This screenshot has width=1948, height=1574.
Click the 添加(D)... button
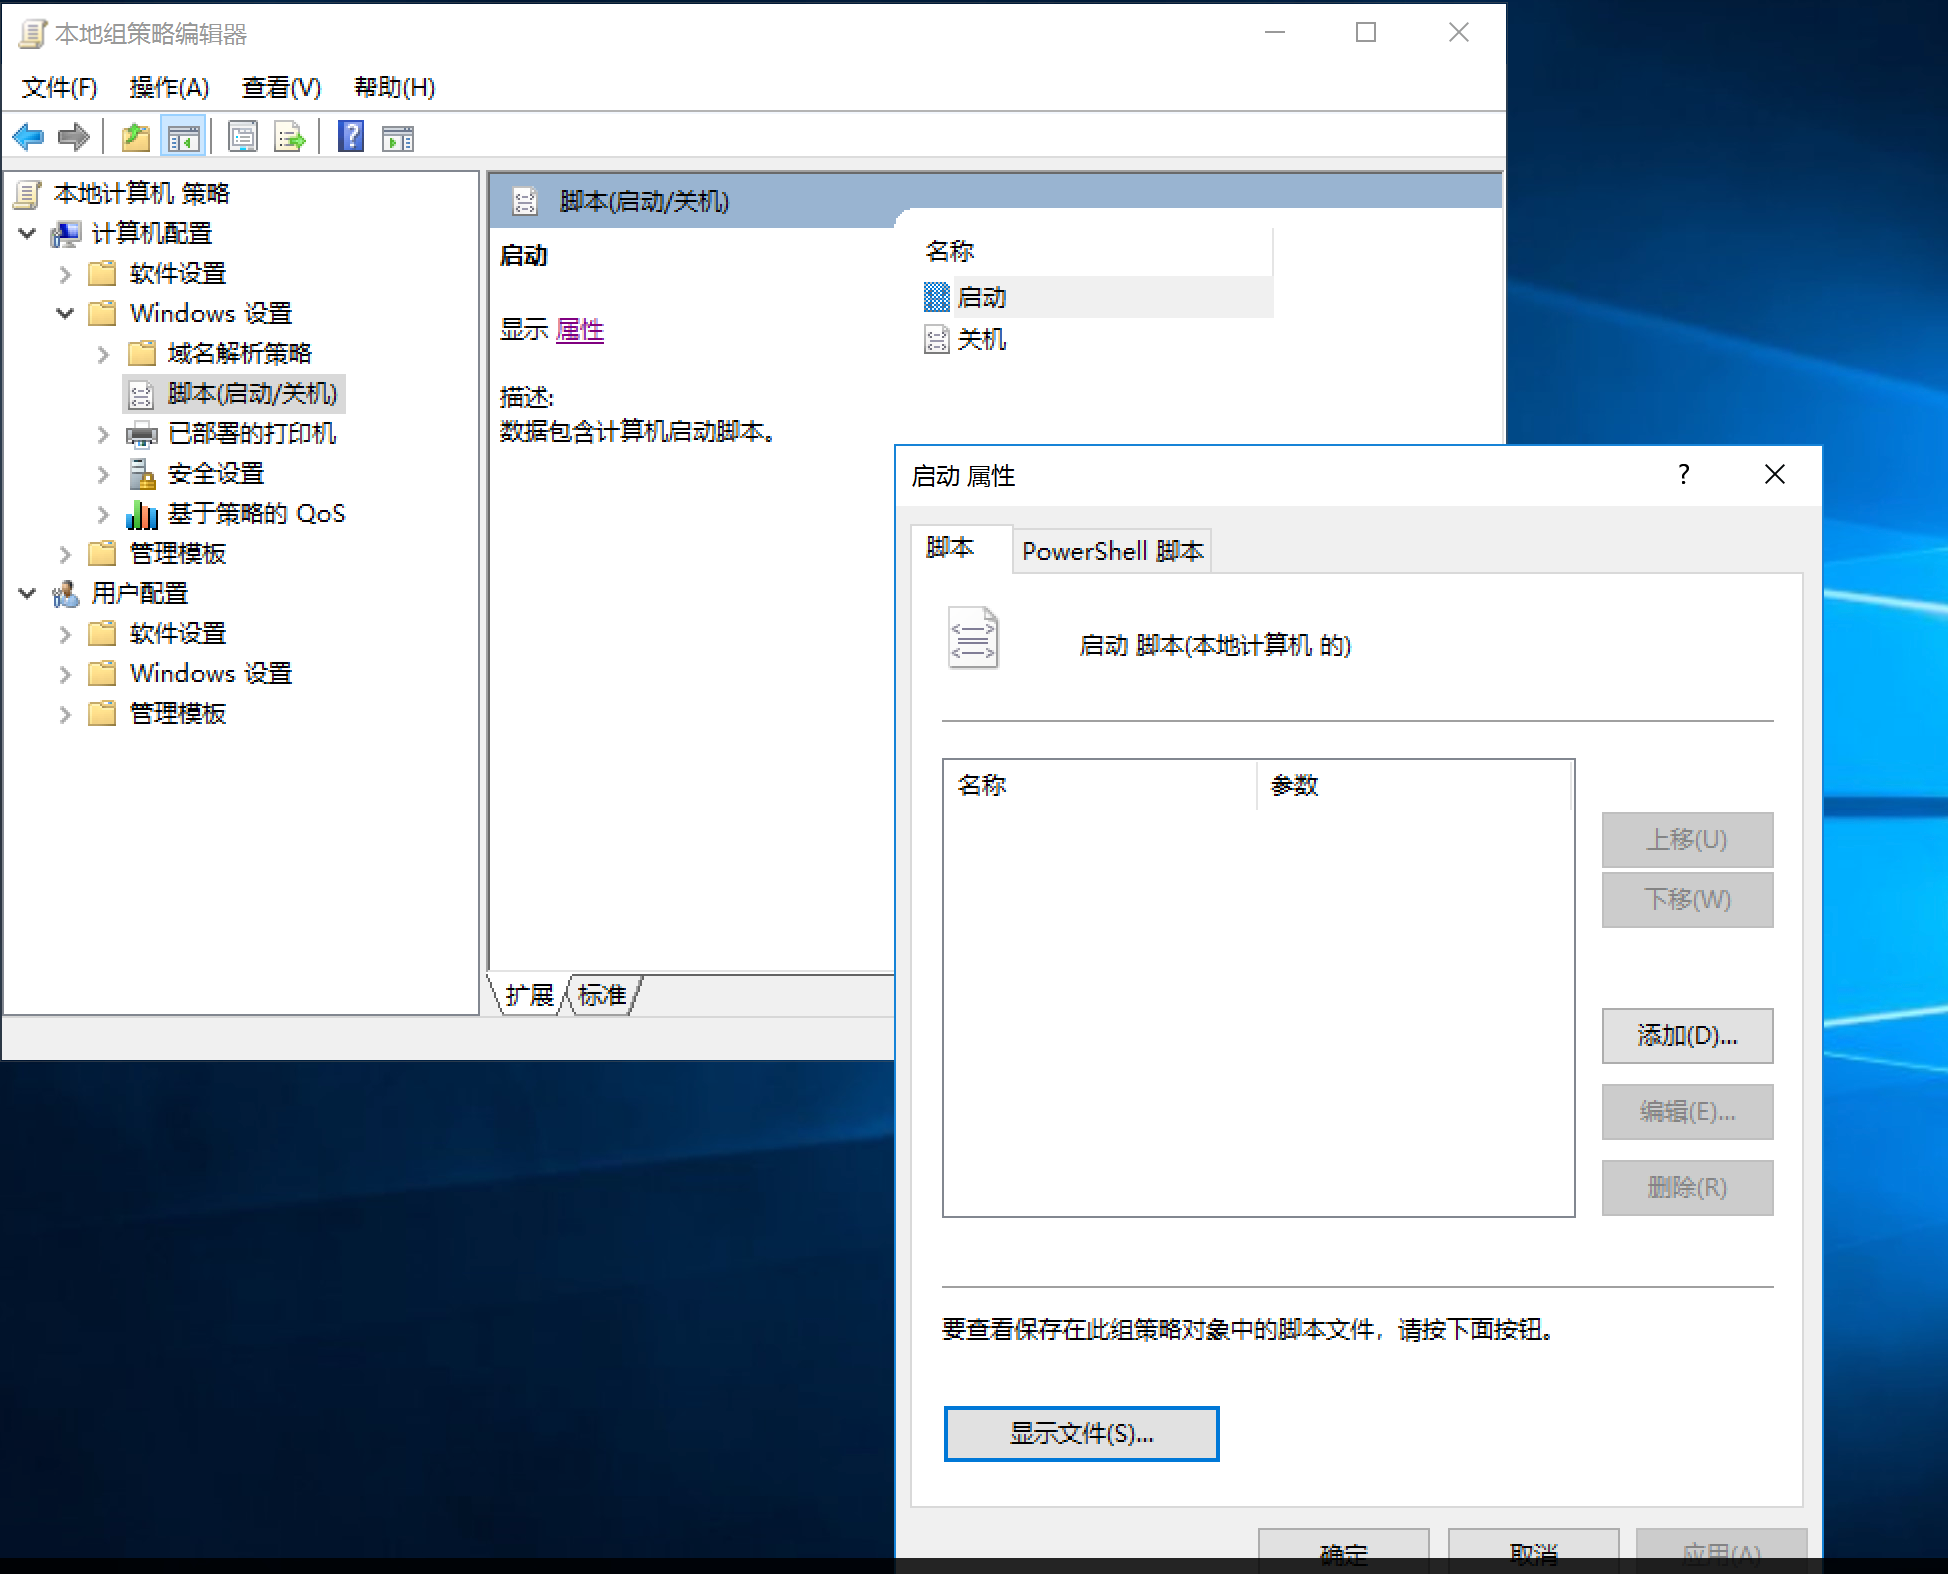[x=1686, y=1035]
